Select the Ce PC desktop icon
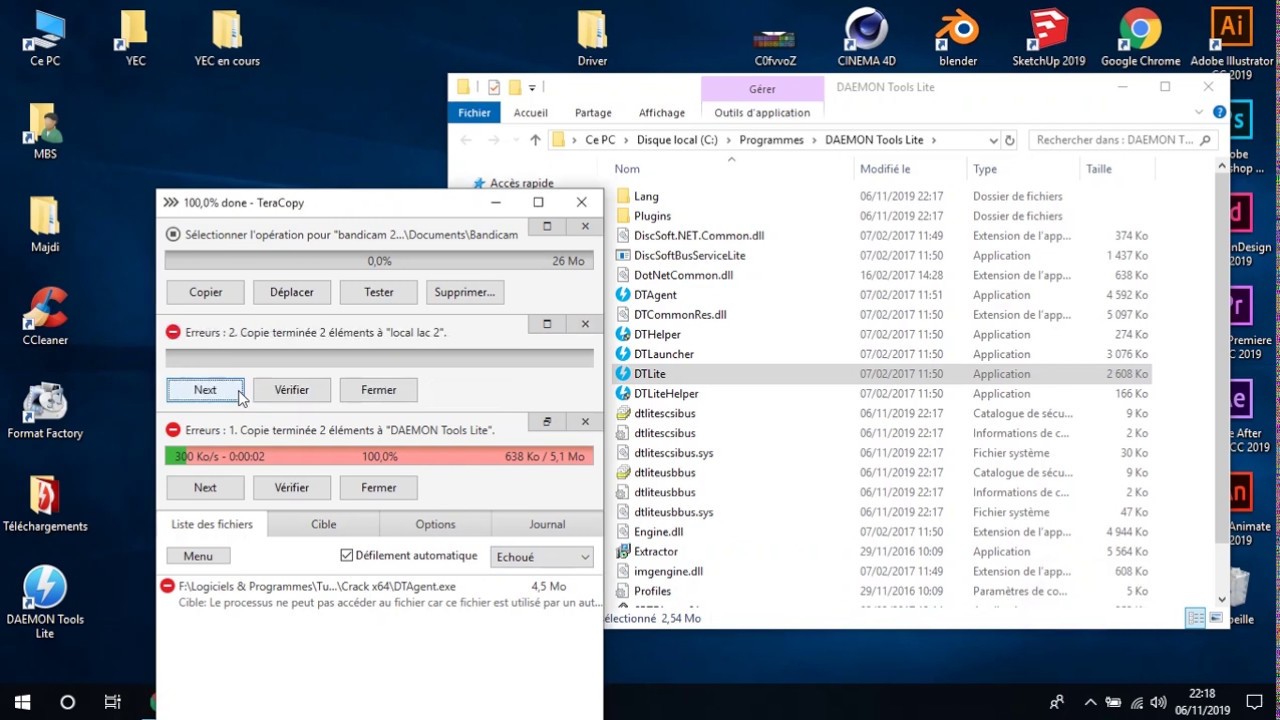Screen dimensions: 1280x720 click(45, 38)
